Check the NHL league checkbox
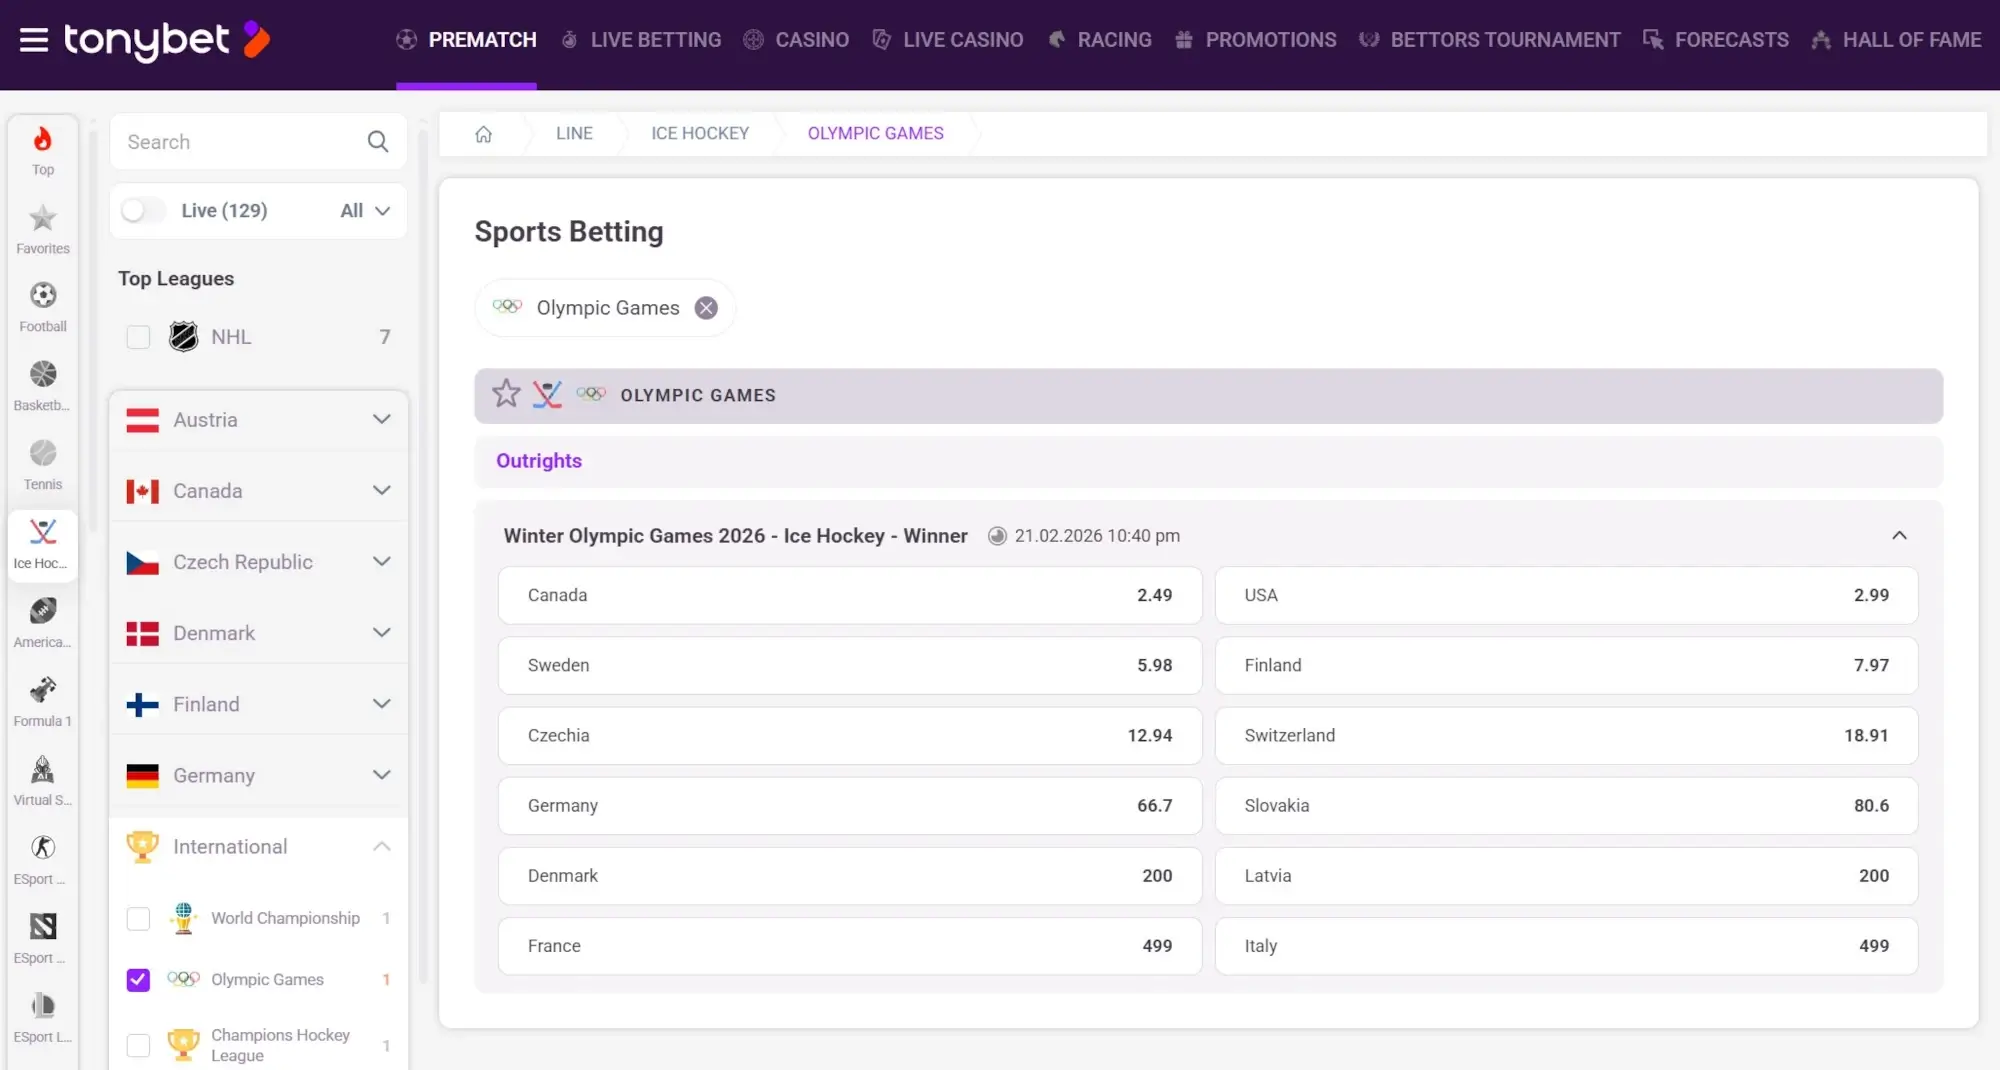This screenshot has width=2000, height=1070. coord(138,337)
